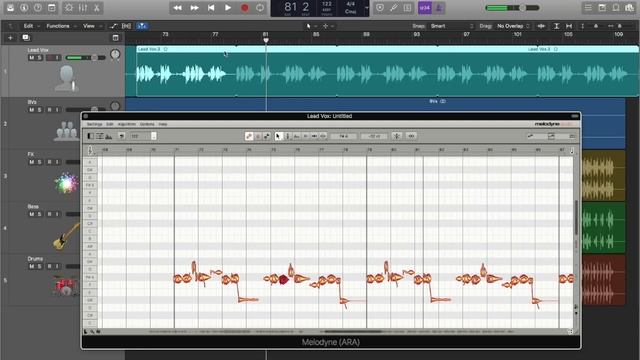Screen dimensions: 640x360
Task: Open the Loop Browser panel
Action: pos(616,8)
